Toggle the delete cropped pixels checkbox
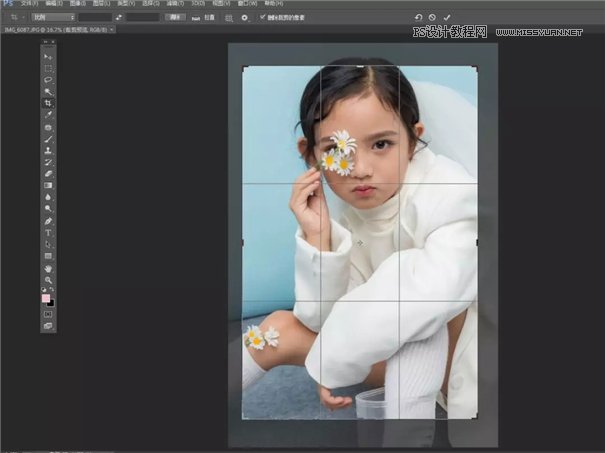 262,17
